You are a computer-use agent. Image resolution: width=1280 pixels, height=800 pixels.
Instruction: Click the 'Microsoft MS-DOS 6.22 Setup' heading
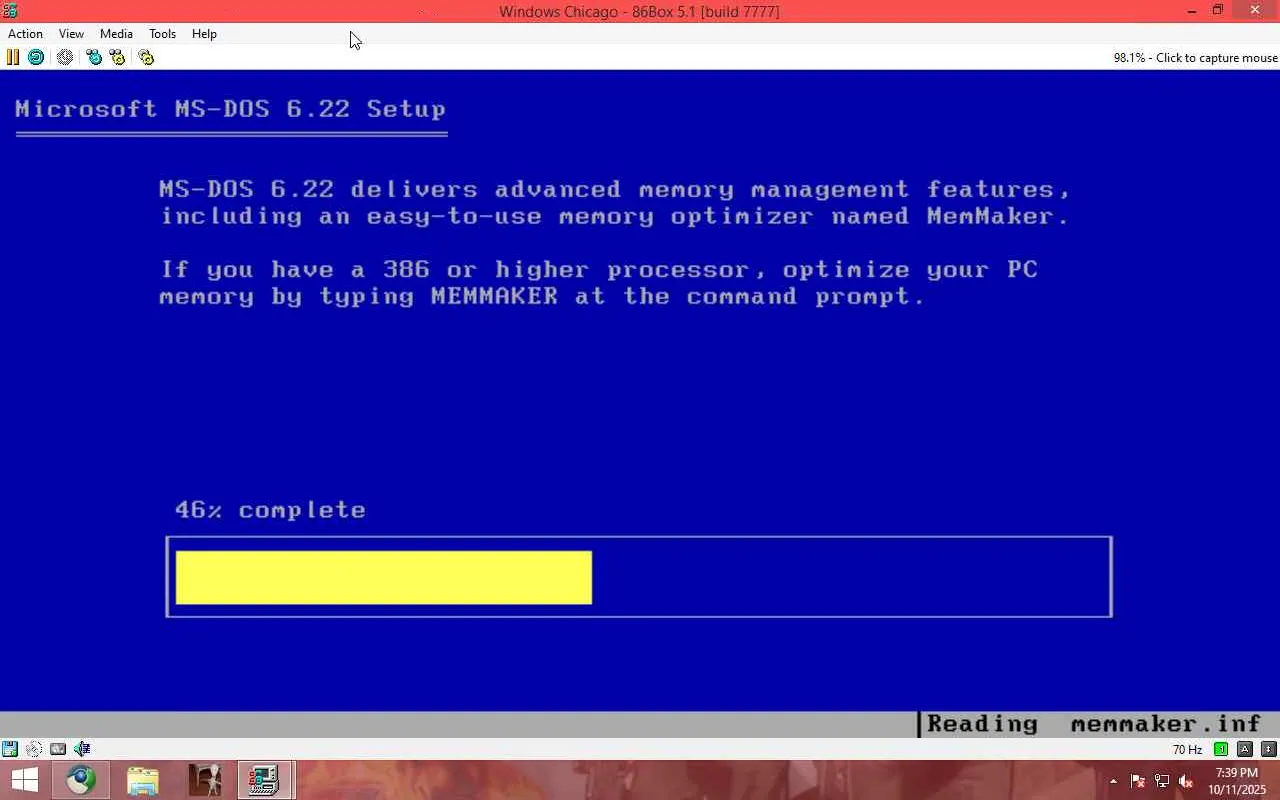click(x=231, y=109)
